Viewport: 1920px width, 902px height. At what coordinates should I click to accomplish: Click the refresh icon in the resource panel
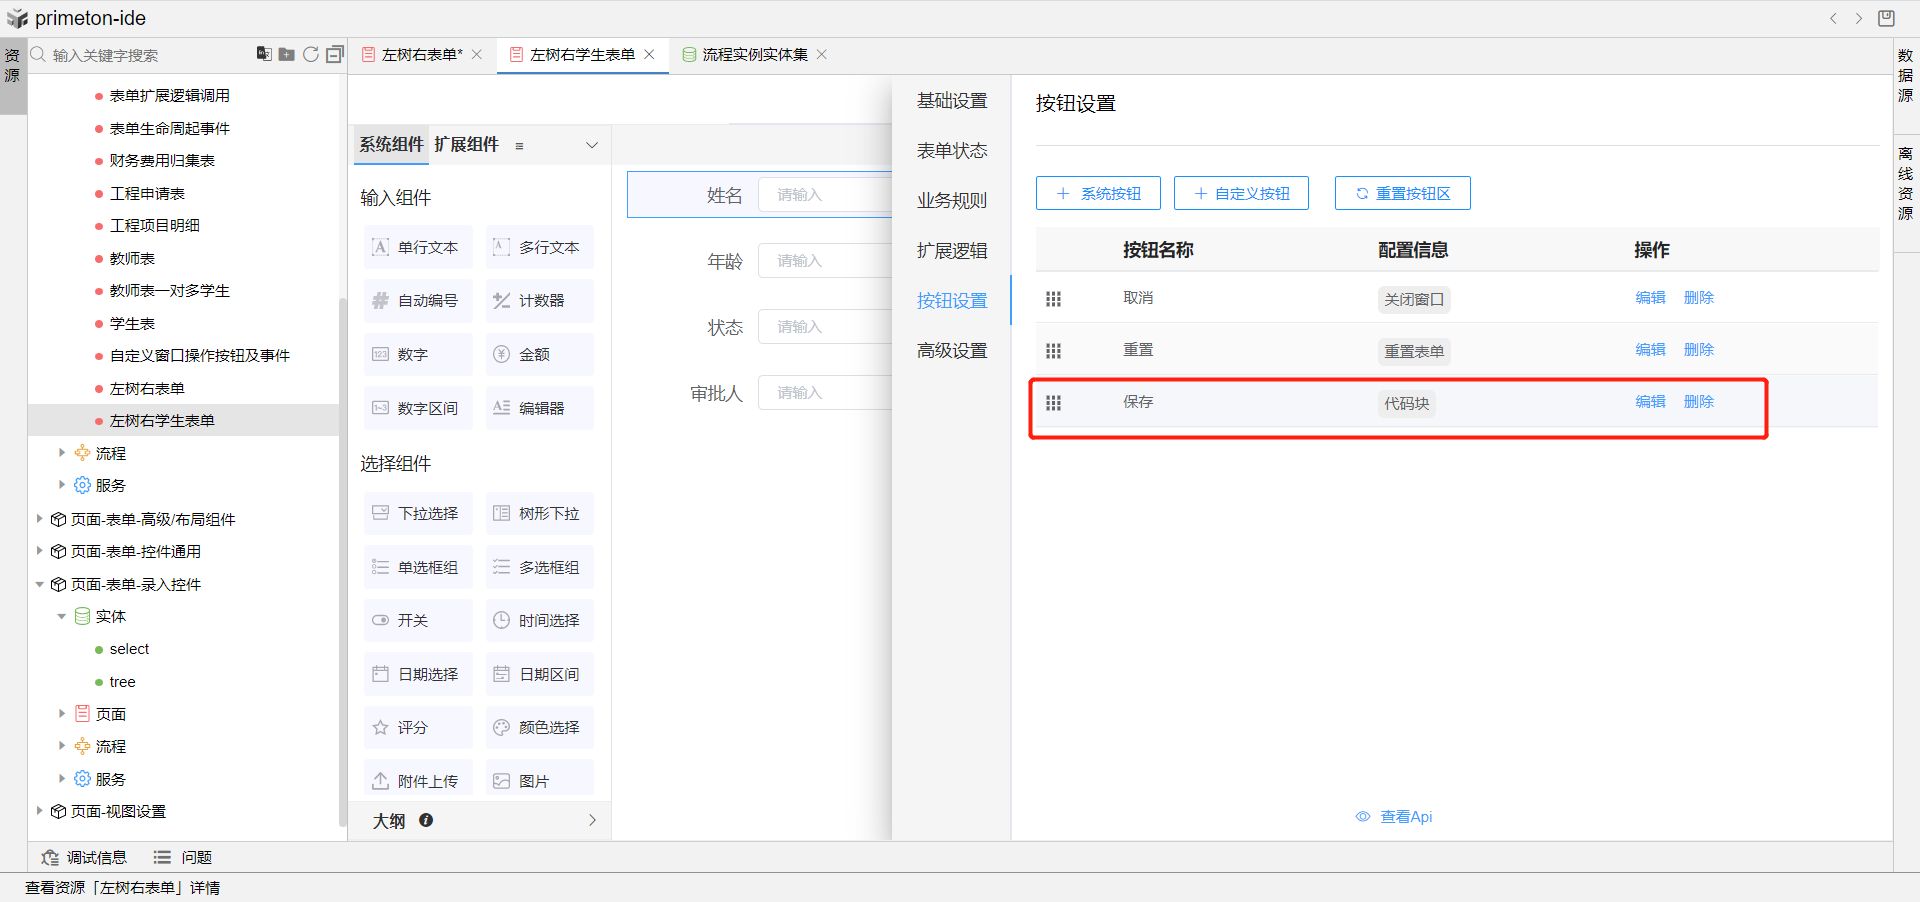click(311, 54)
